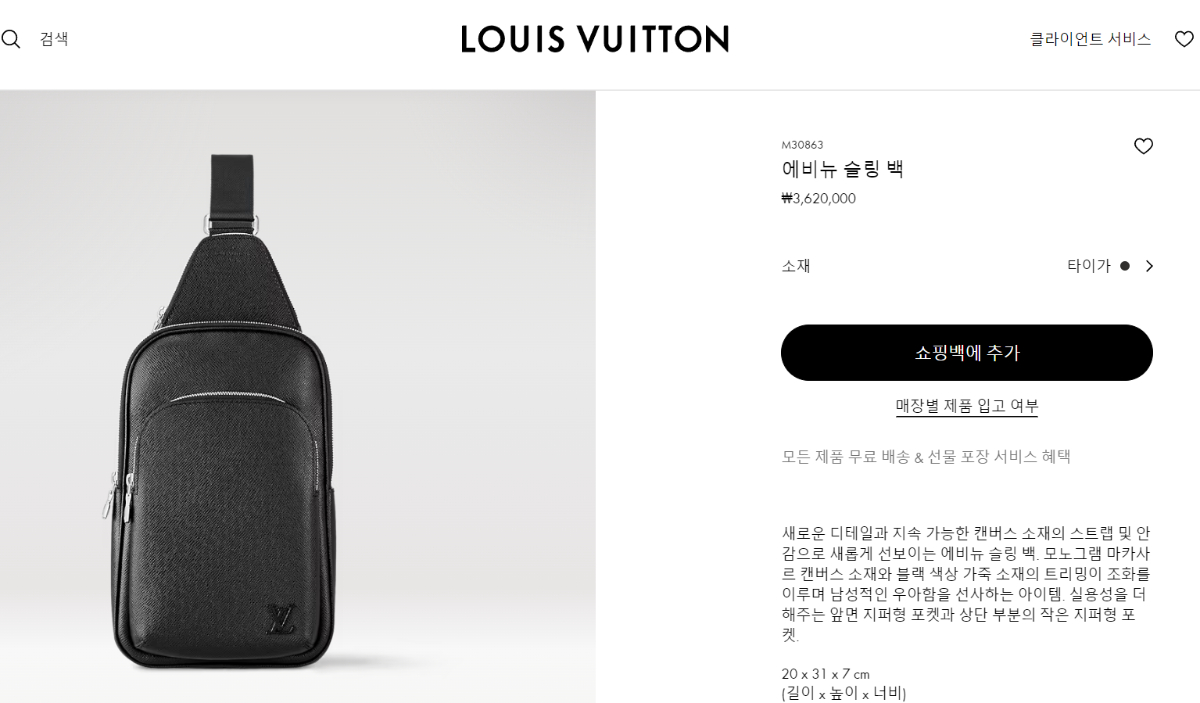Open the 검색 search label
Viewport: 1200px width, 703px height.
click(54, 39)
